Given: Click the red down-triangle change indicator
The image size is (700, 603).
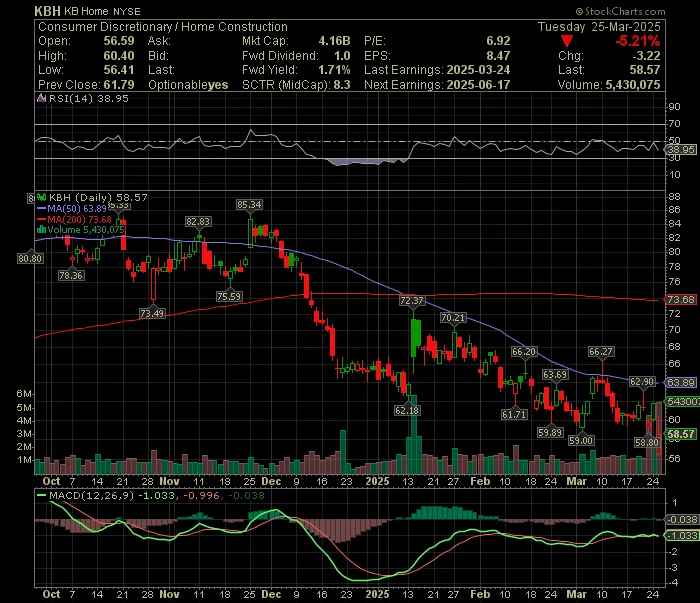Looking at the screenshot, I should coord(567,42).
